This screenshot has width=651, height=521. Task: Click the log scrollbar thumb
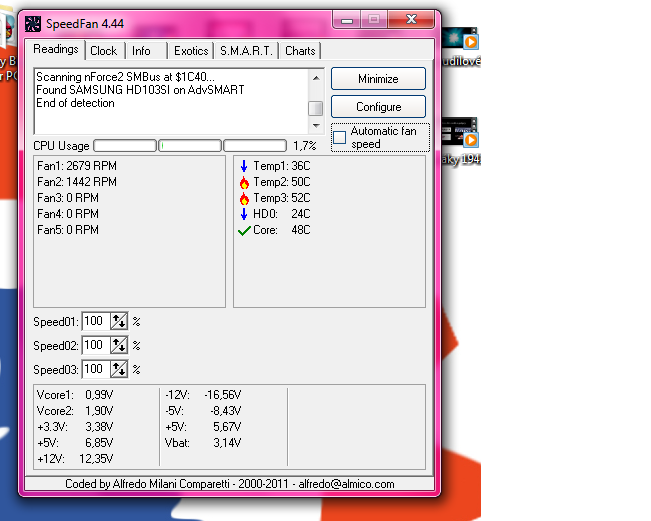pos(316,108)
